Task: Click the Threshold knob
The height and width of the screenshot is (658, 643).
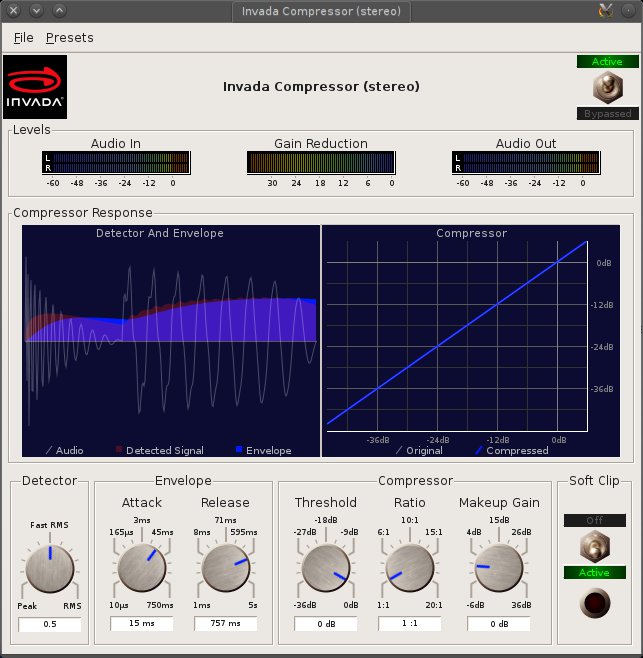Action: [325, 568]
